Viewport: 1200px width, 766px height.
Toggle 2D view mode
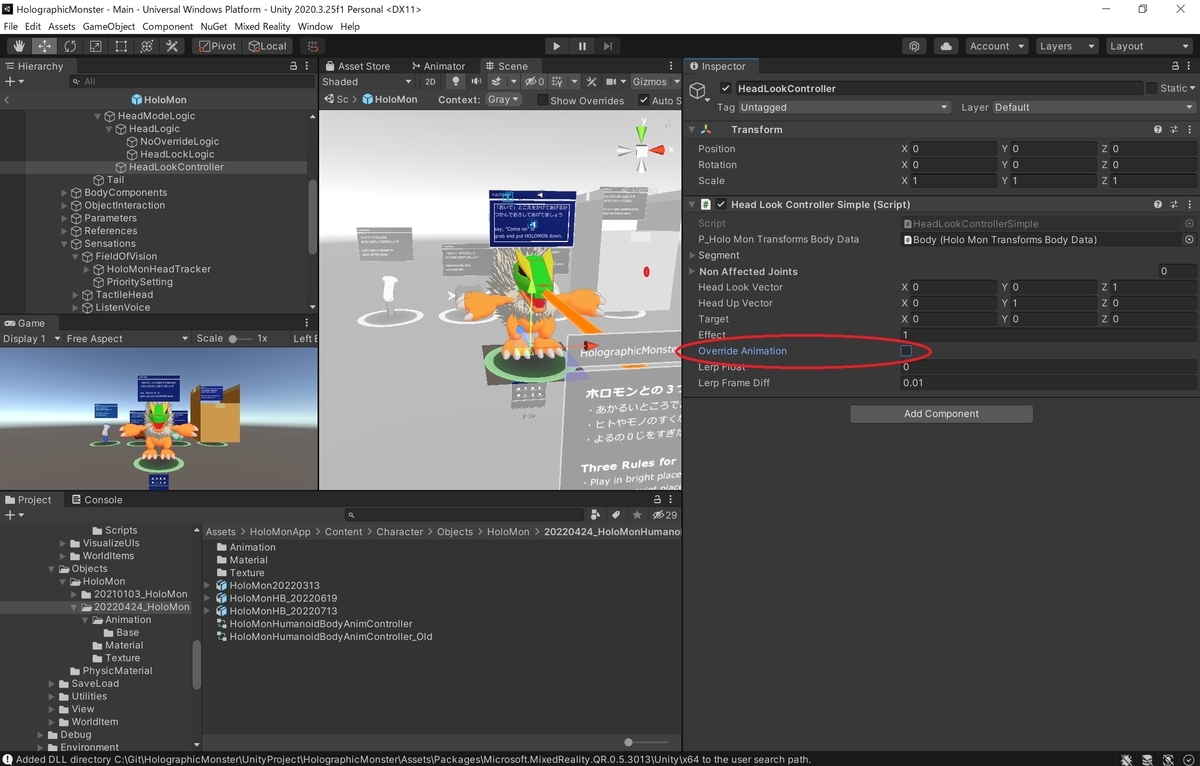tap(430, 82)
